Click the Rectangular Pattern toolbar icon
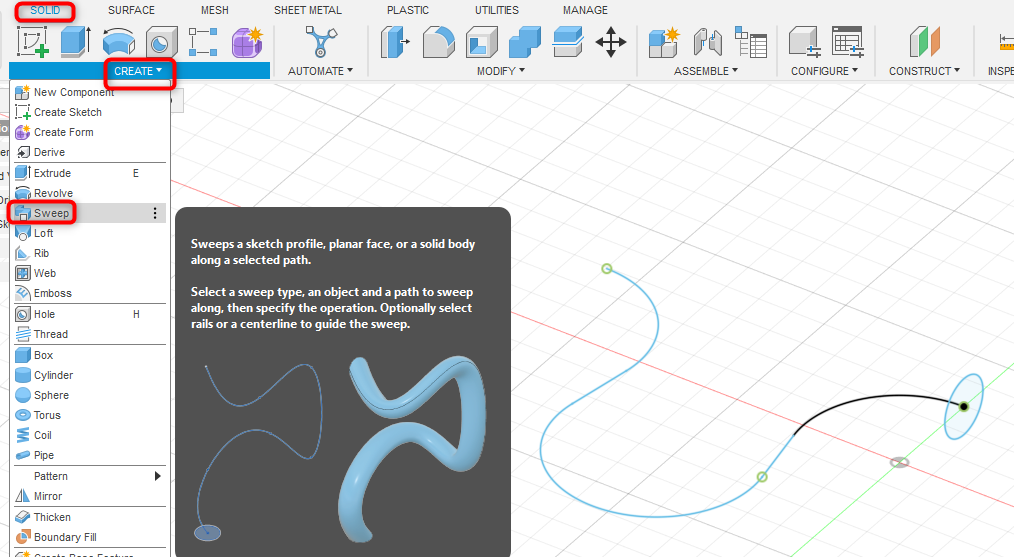The image size is (1014, 557). pyautogui.click(x=203, y=42)
